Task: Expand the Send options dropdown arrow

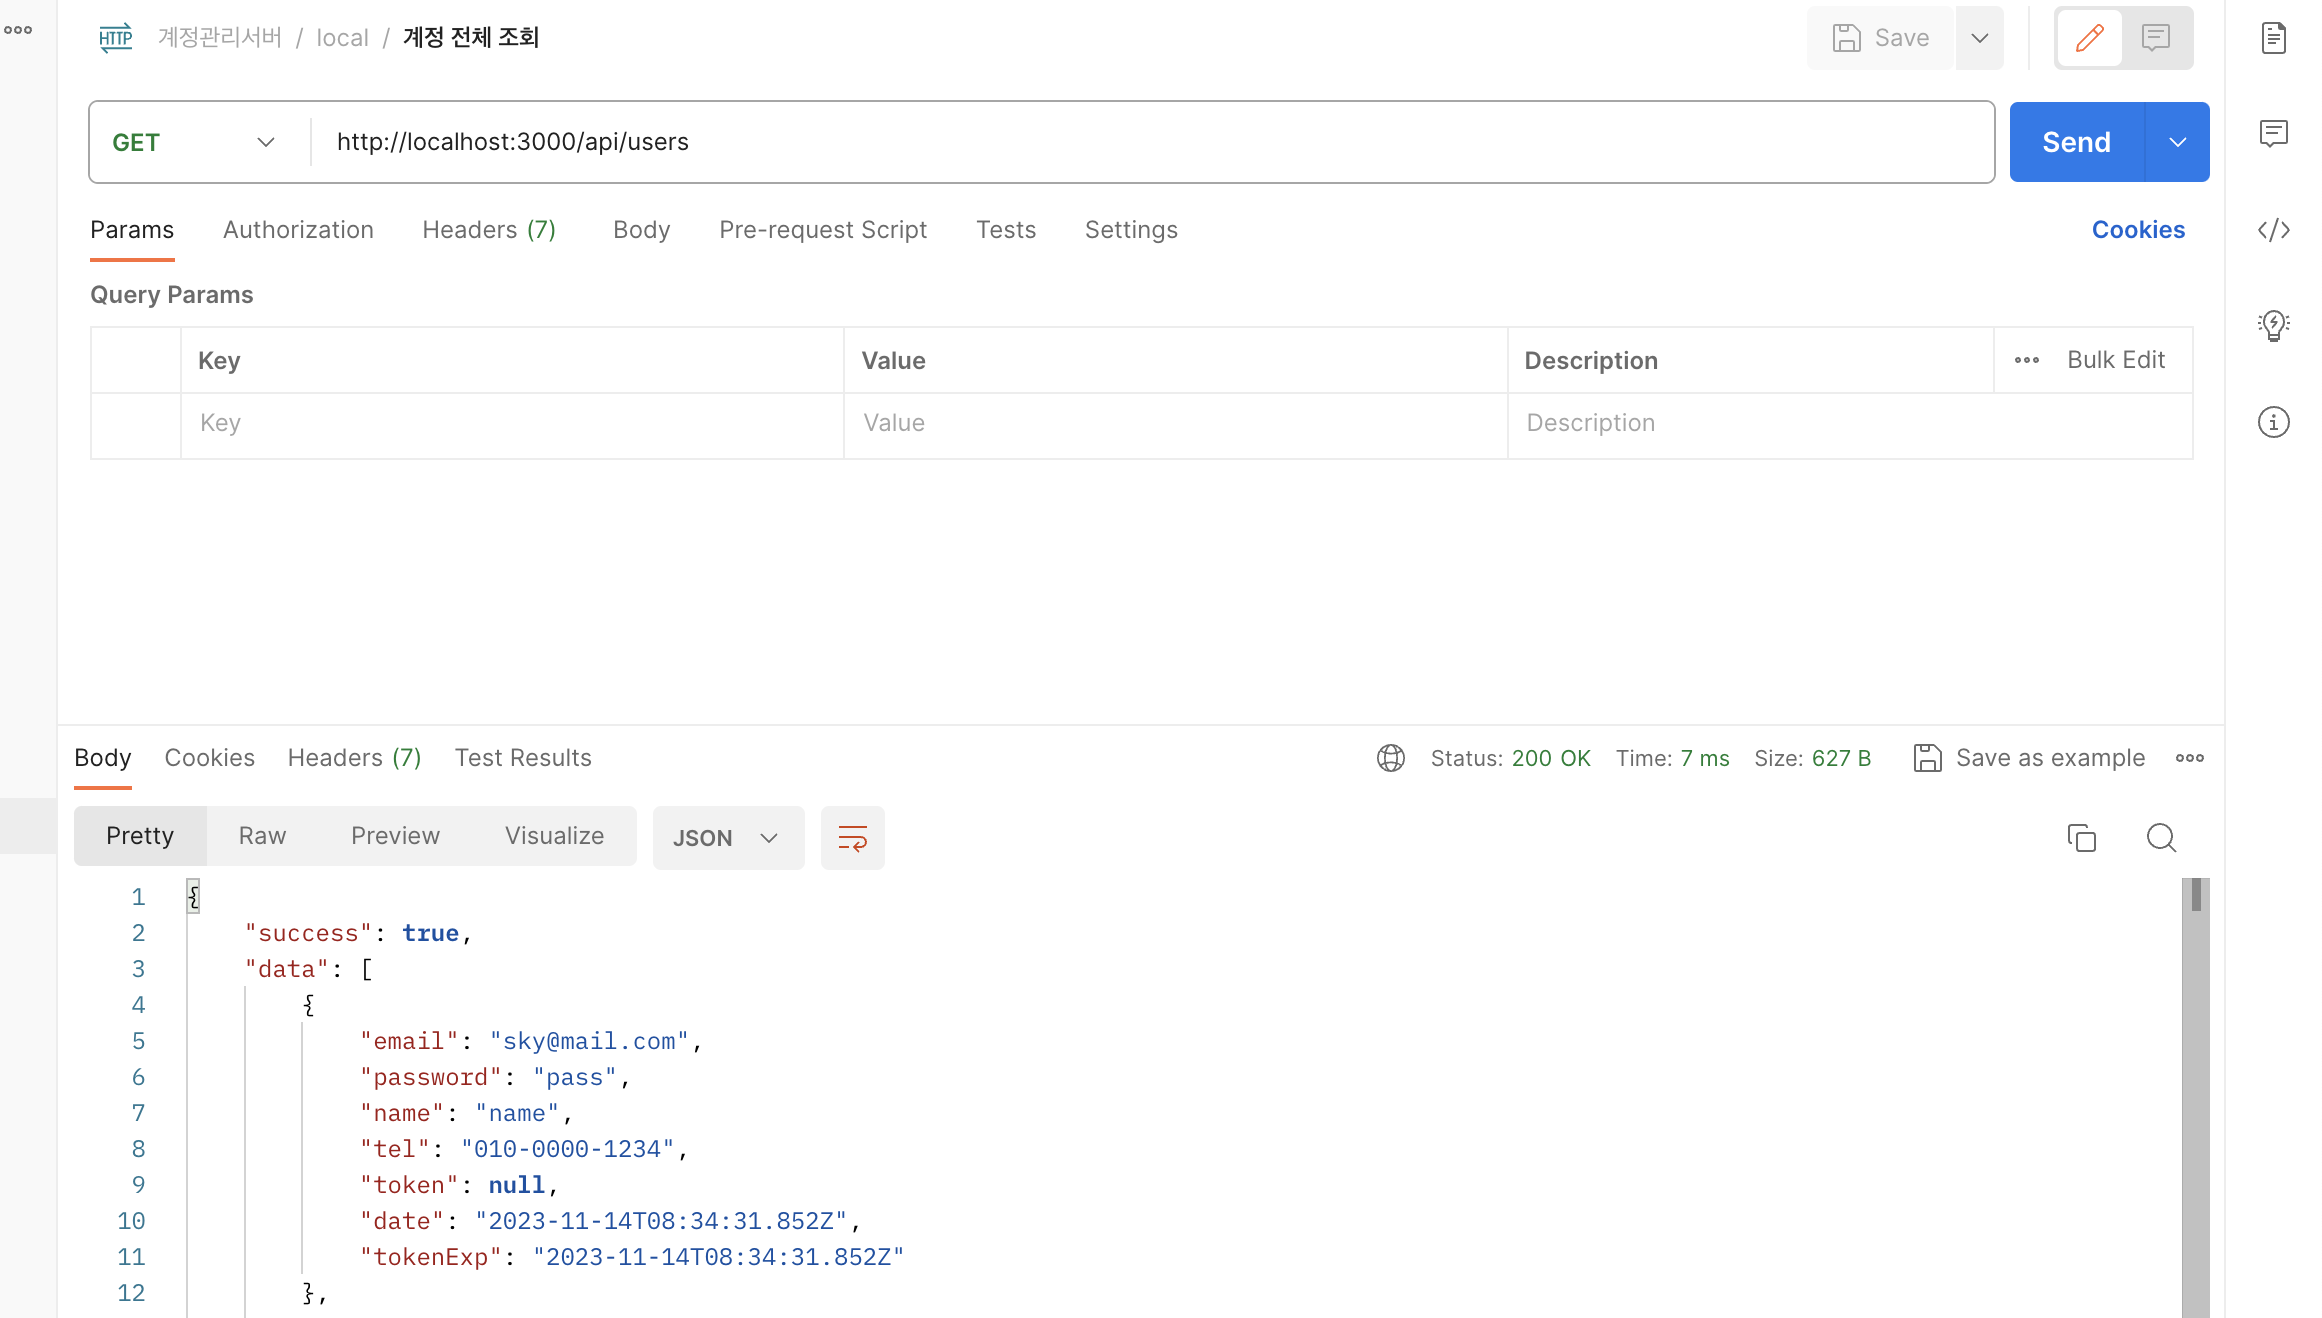Action: tap(2177, 142)
